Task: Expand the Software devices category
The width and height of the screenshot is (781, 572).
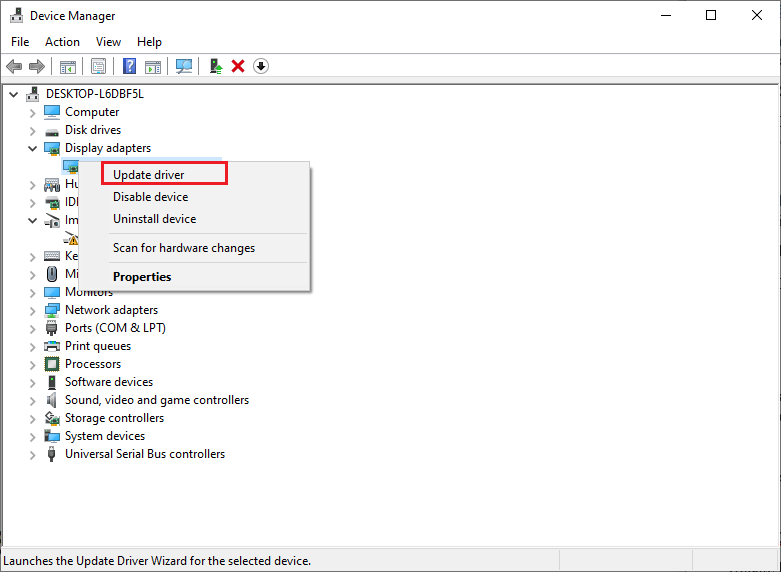Action: [x=32, y=383]
